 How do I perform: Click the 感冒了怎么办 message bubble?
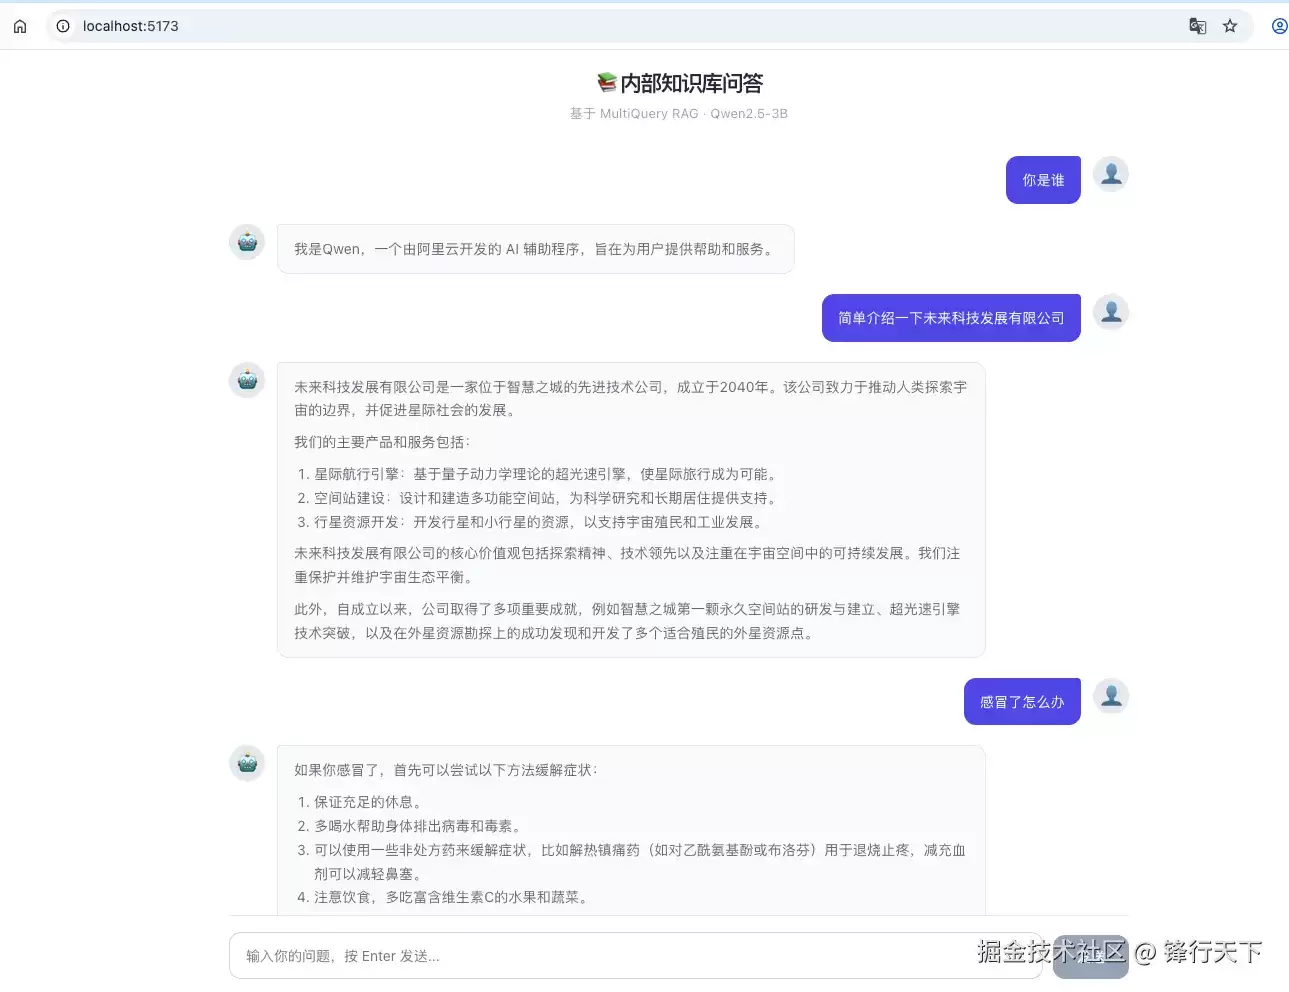pos(1022,702)
